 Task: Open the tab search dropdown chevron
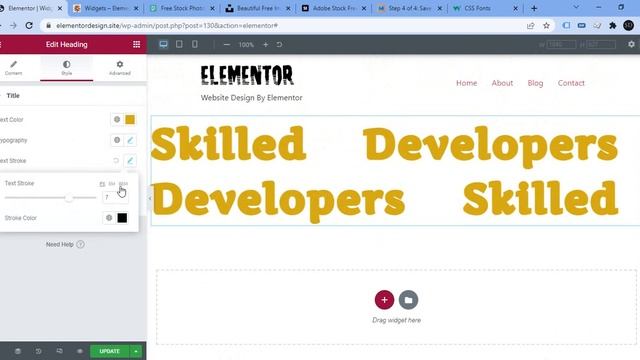[x=576, y=7]
